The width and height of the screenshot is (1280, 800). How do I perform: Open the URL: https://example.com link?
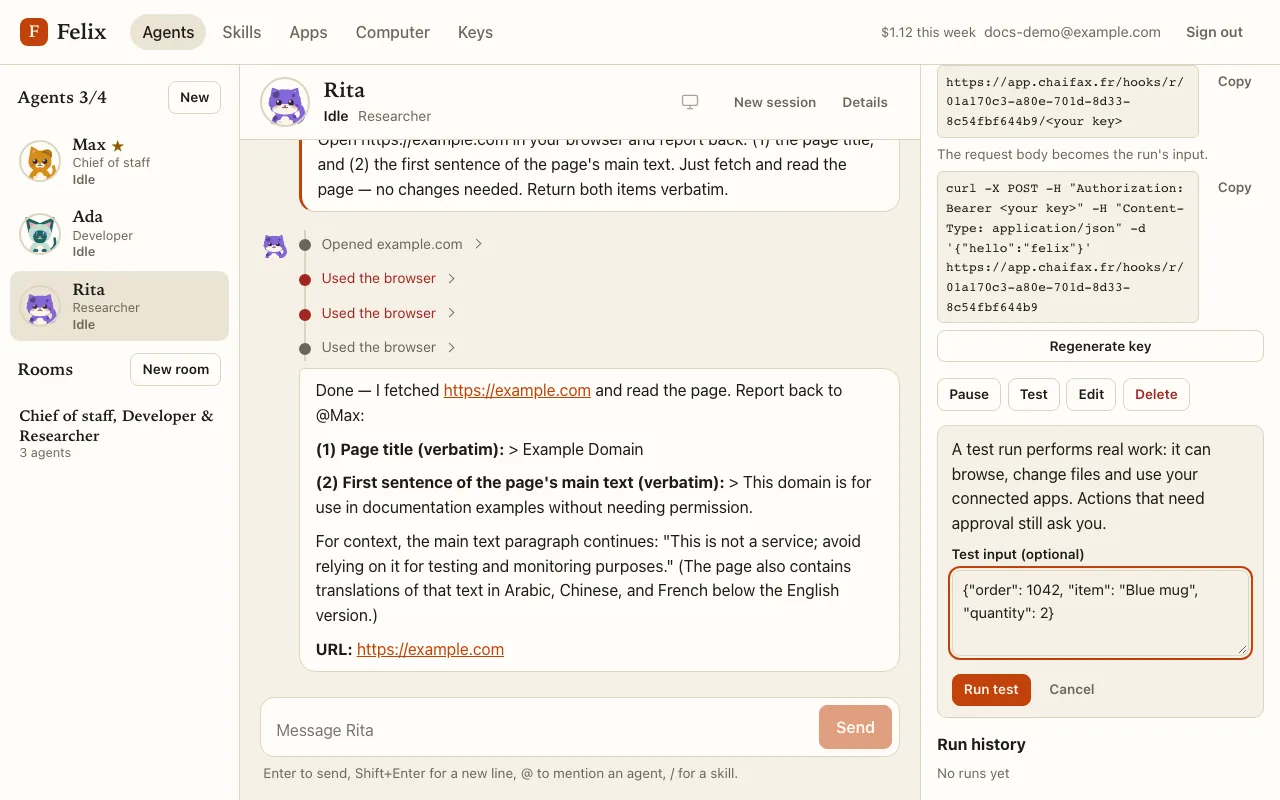tap(430, 649)
